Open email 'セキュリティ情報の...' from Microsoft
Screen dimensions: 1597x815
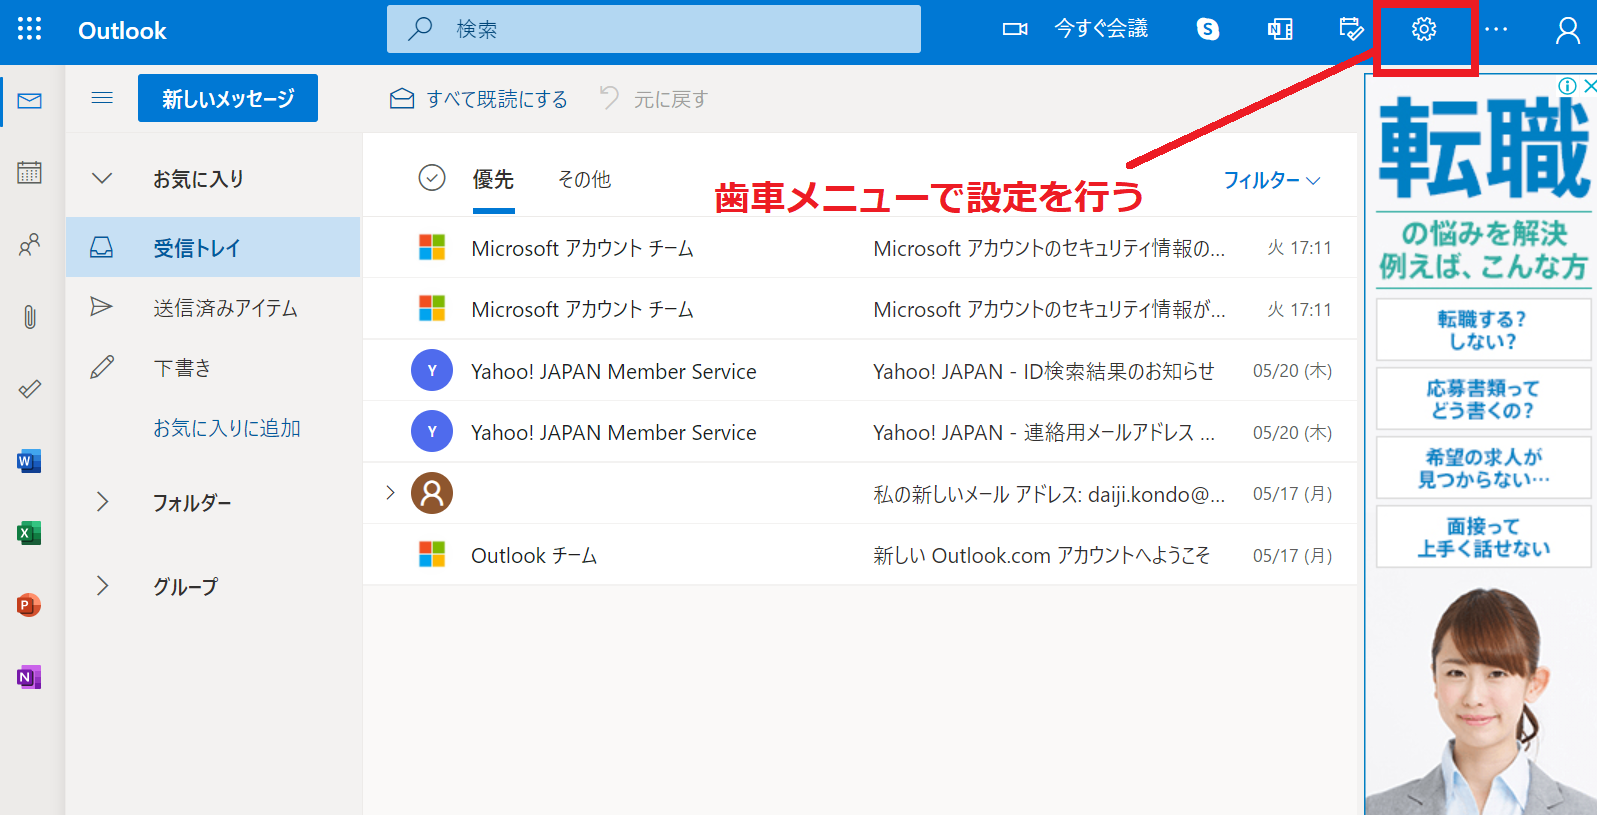pyautogui.click(x=860, y=247)
